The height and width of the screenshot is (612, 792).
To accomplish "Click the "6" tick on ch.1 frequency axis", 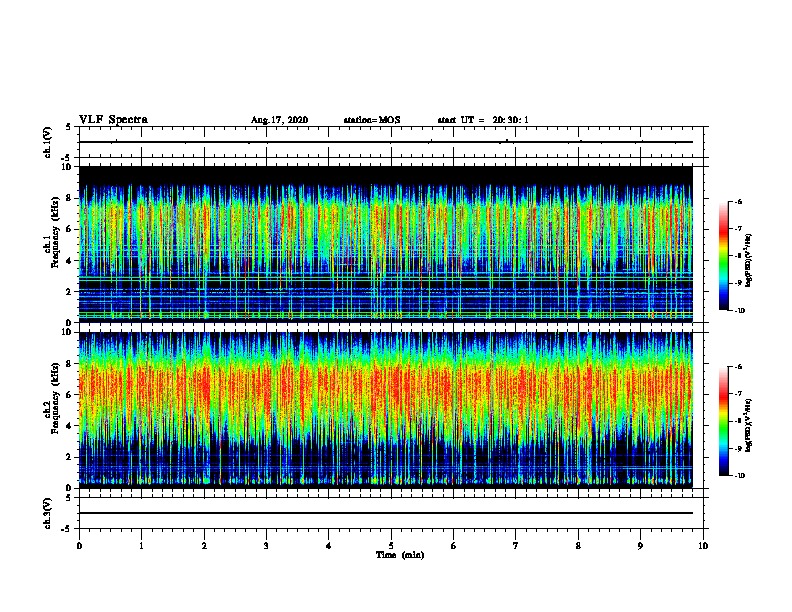I will coord(70,230).
